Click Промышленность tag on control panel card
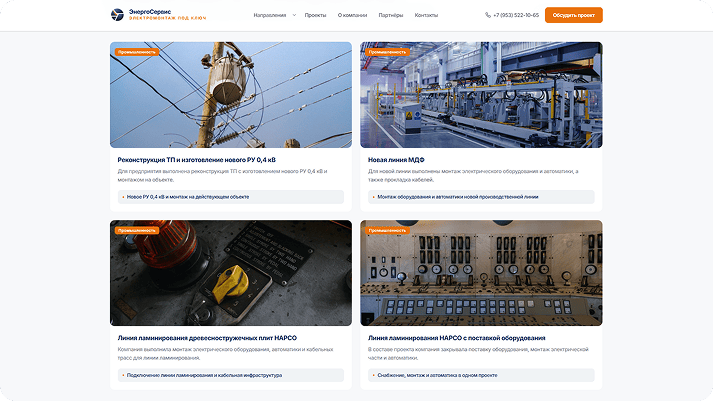This screenshot has height=402, width=714. click(x=387, y=230)
